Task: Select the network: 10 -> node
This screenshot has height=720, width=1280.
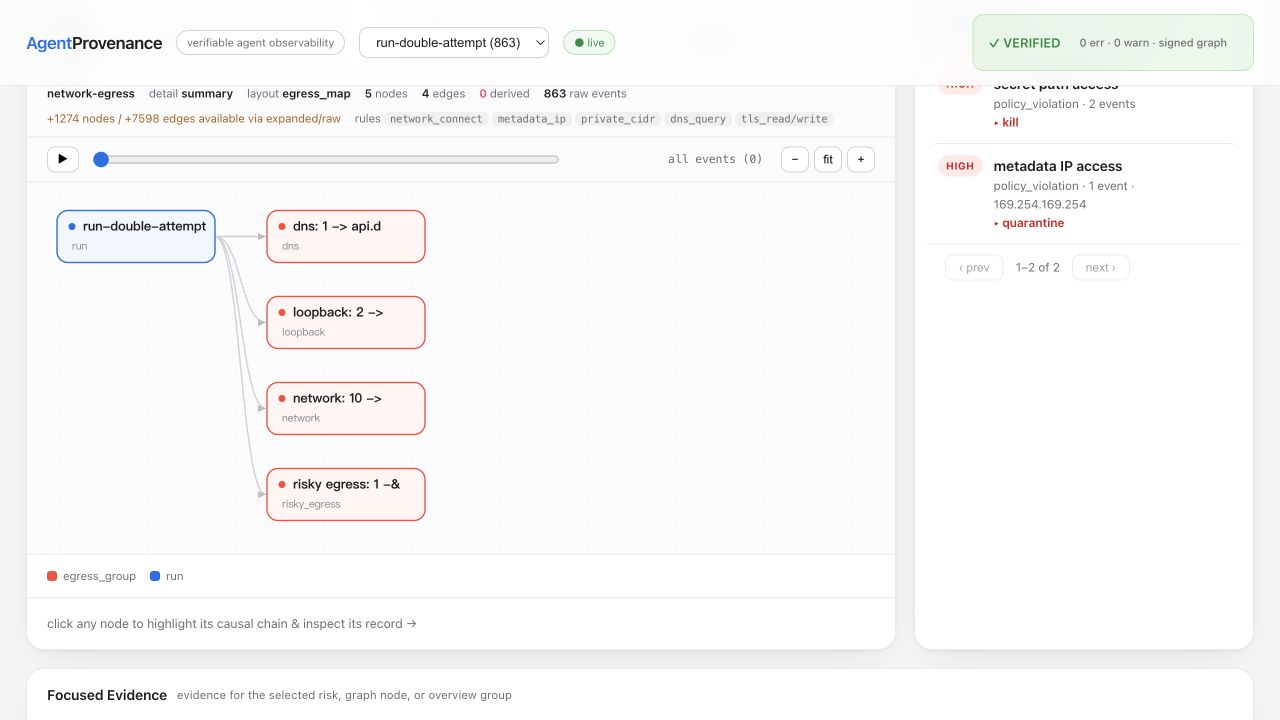Action: pos(346,408)
